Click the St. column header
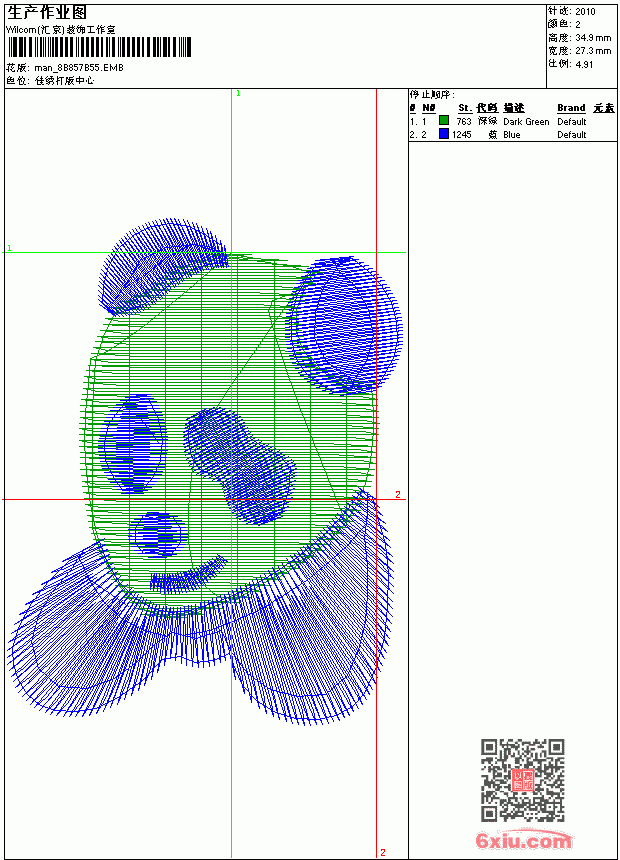 465,108
